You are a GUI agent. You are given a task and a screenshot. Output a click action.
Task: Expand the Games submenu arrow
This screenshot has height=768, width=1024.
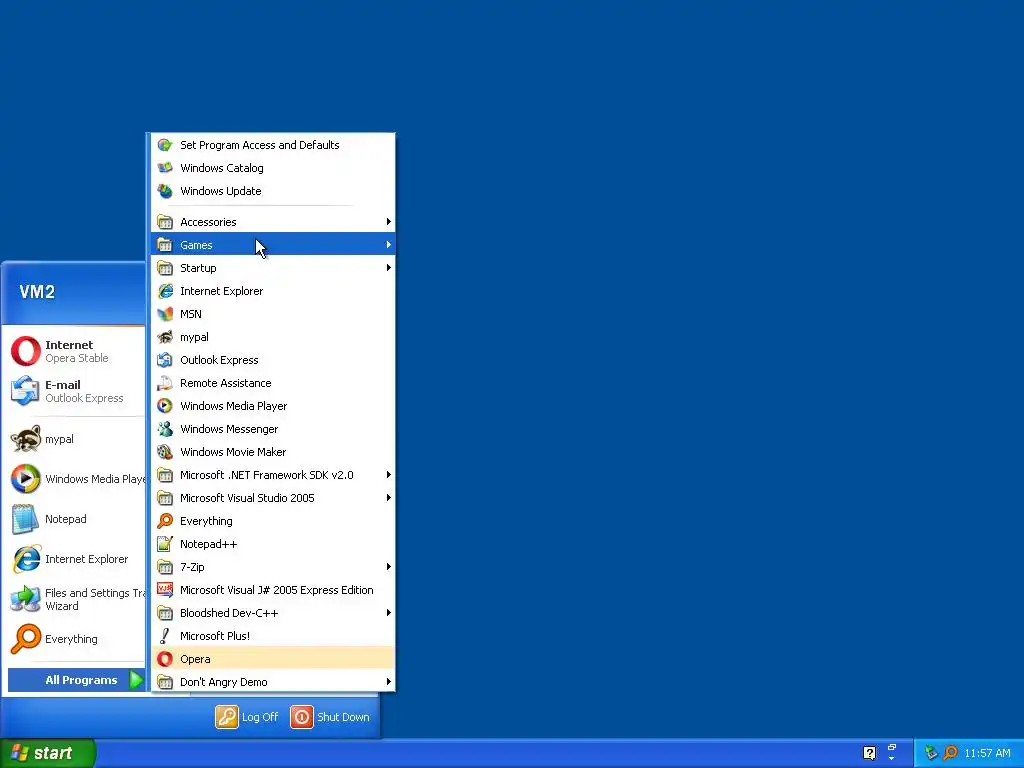389,245
